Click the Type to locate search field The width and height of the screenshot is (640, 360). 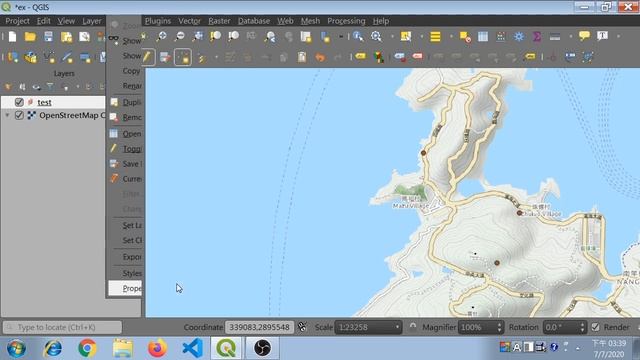(x=62, y=327)
